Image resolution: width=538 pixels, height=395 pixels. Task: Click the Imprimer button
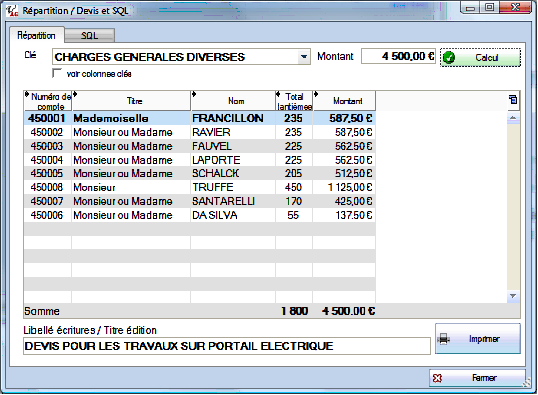tap(478, 339)
